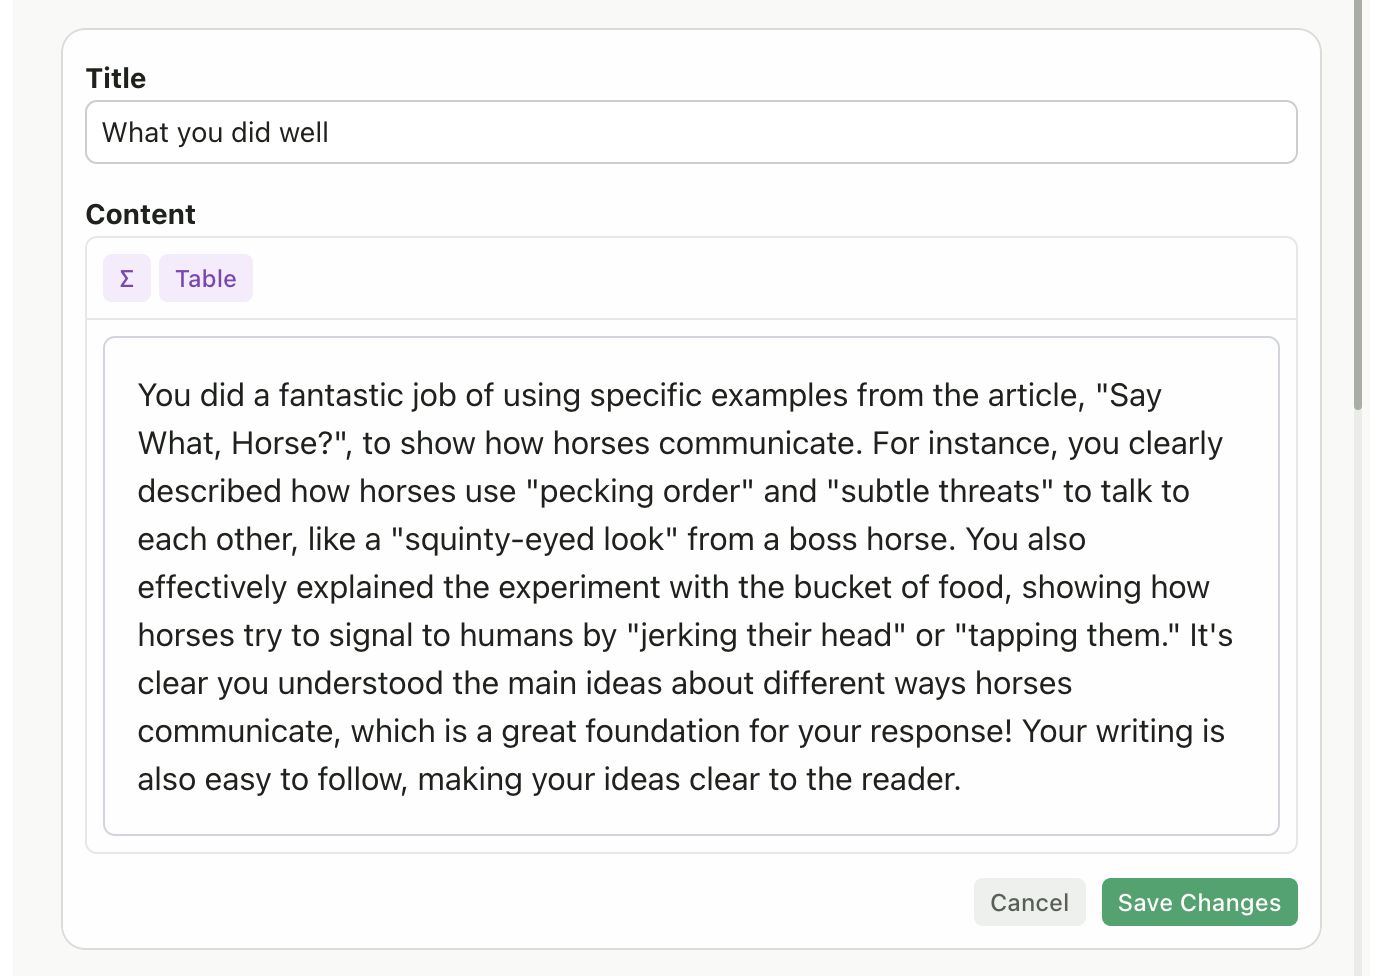Confirm edits with the green Save Changes button
Image resolution: width=1392 pixels, height=976 pixels.
[x=1199, y=902]
